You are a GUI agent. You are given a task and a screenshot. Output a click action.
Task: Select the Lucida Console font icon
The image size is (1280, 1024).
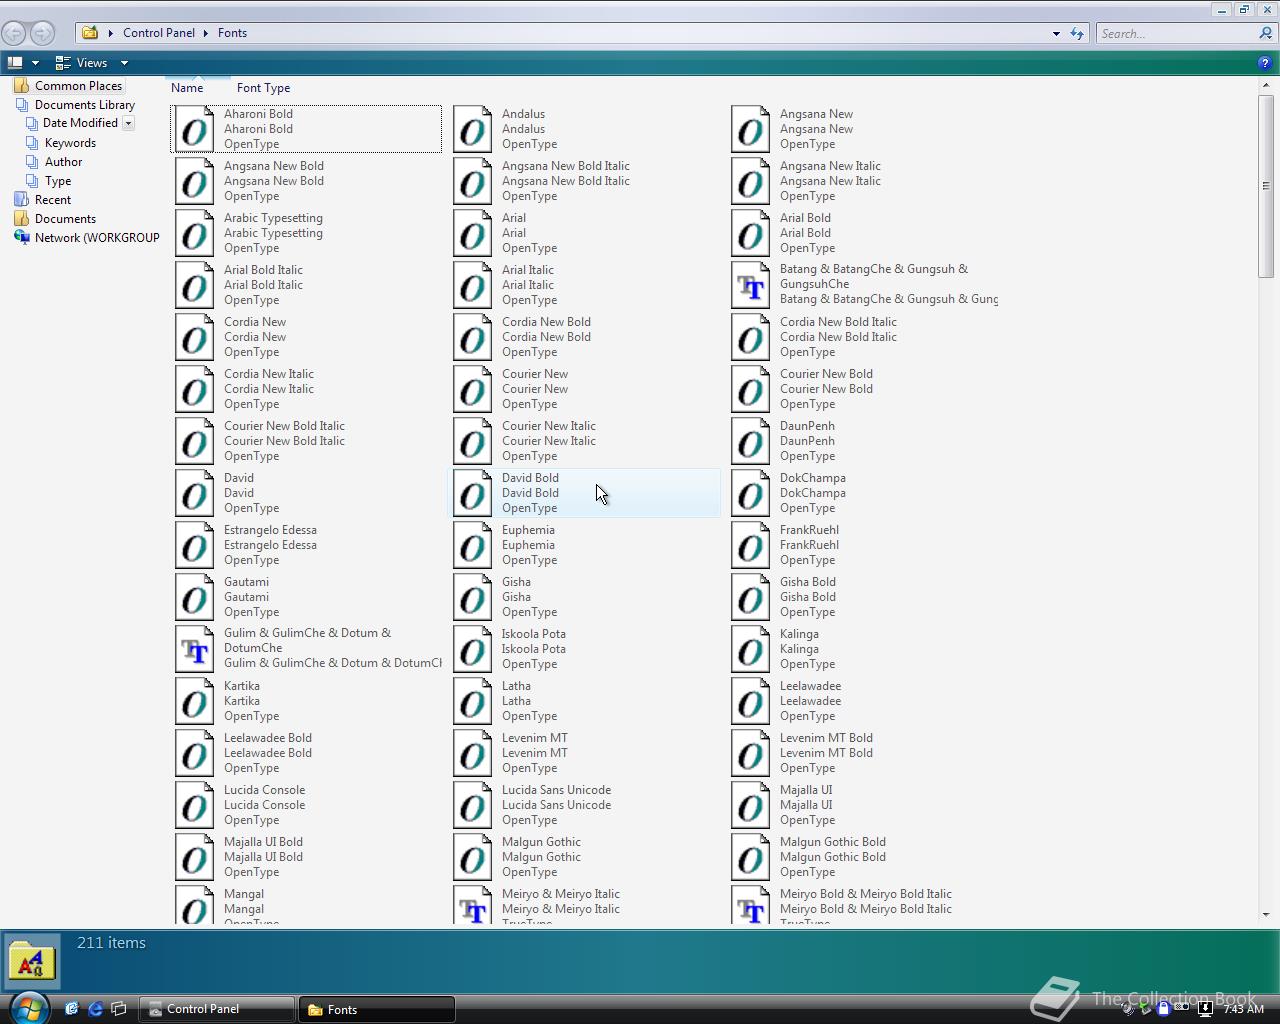(x=195, y=805)
